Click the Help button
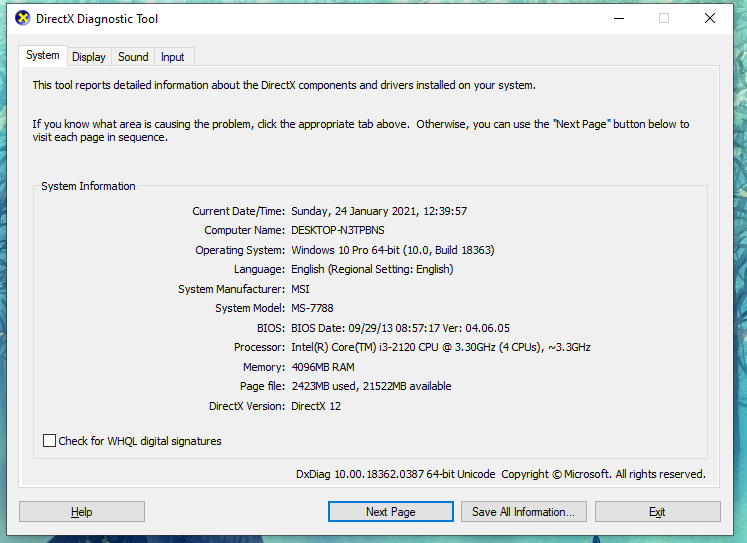 point(81,512)
